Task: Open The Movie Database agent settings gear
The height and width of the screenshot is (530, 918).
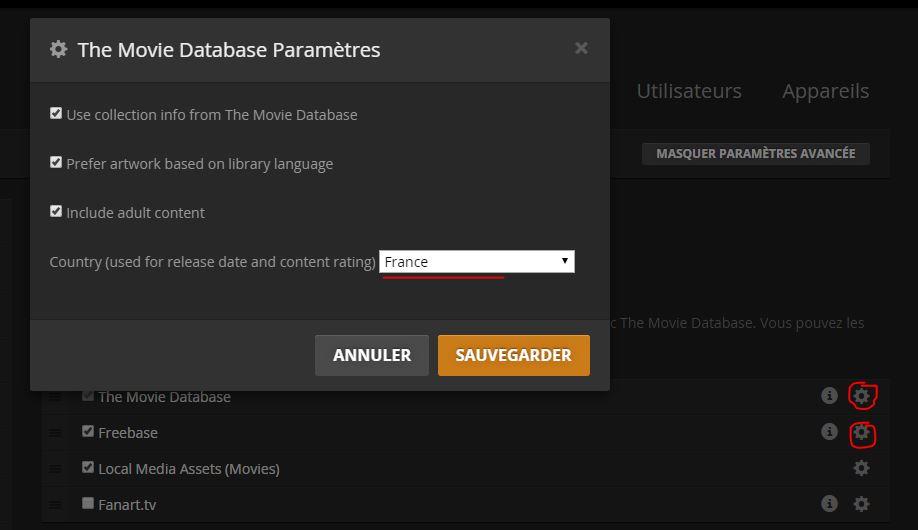Action: [861, 396]
